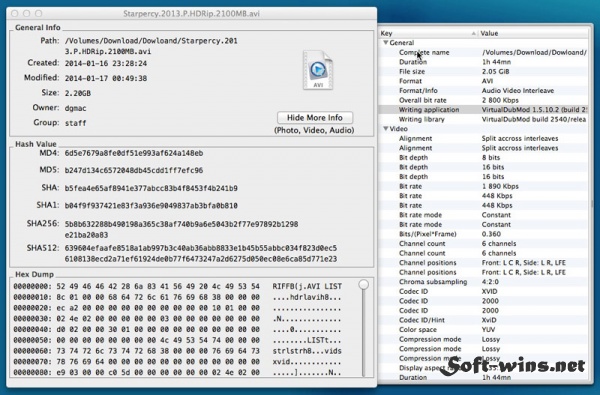Click the window title Starpercy.2013.P.HDRip.2100MB.avi

coord(191,14)
